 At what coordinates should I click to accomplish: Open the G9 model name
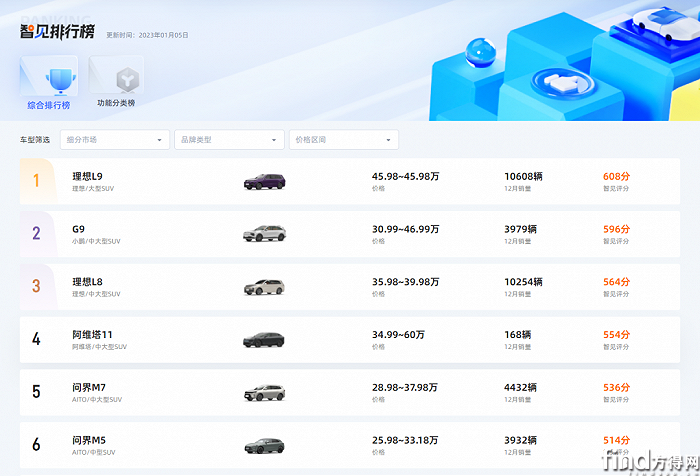(x=78, y=229)
